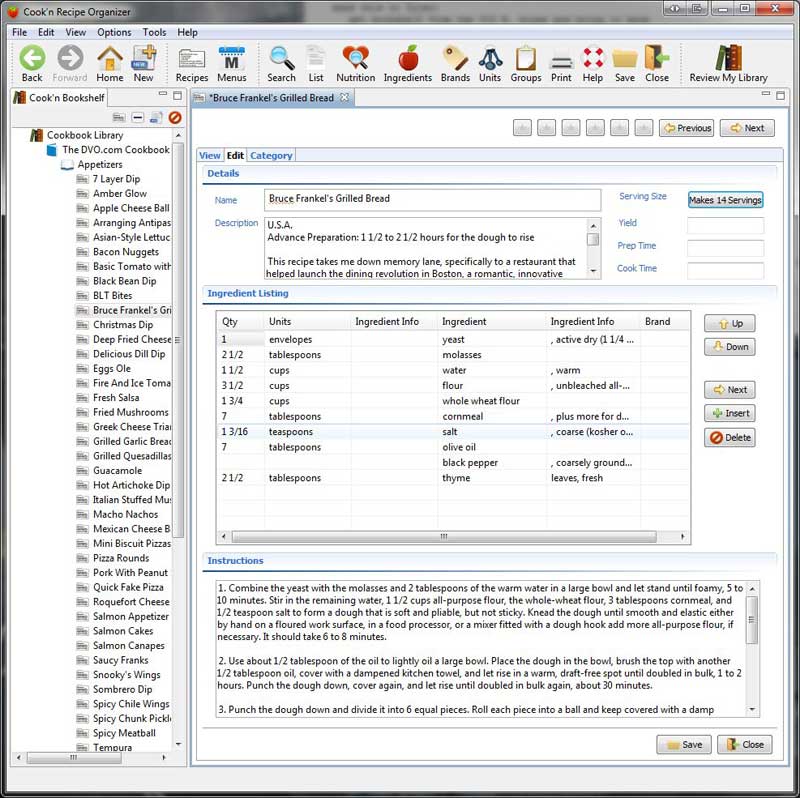Open the Units scale icon
800x798 pixels.
coord(490,64)
